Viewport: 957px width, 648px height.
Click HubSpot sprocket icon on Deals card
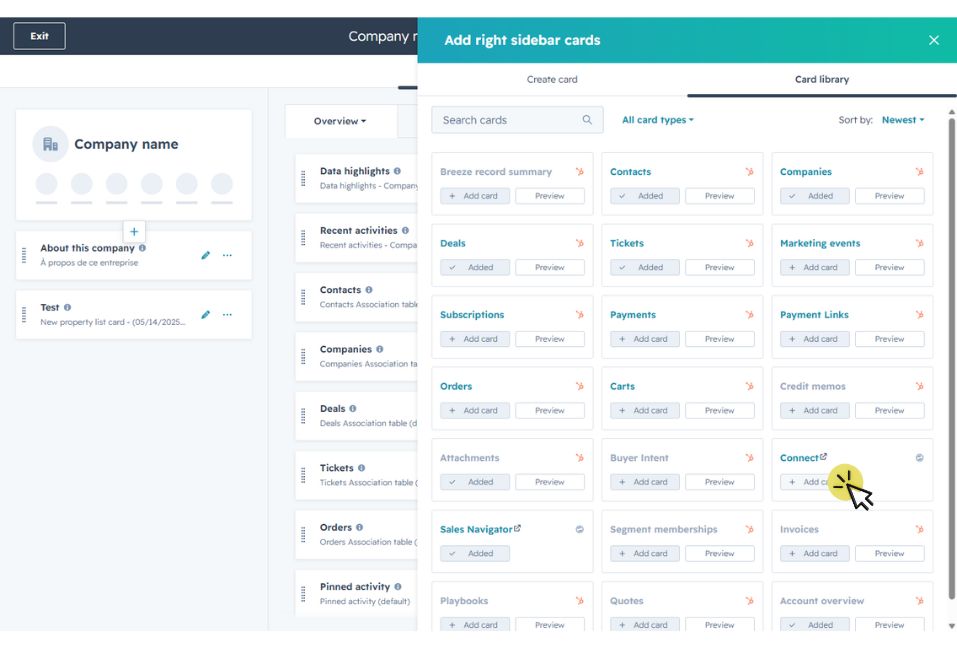coord(579,243)
